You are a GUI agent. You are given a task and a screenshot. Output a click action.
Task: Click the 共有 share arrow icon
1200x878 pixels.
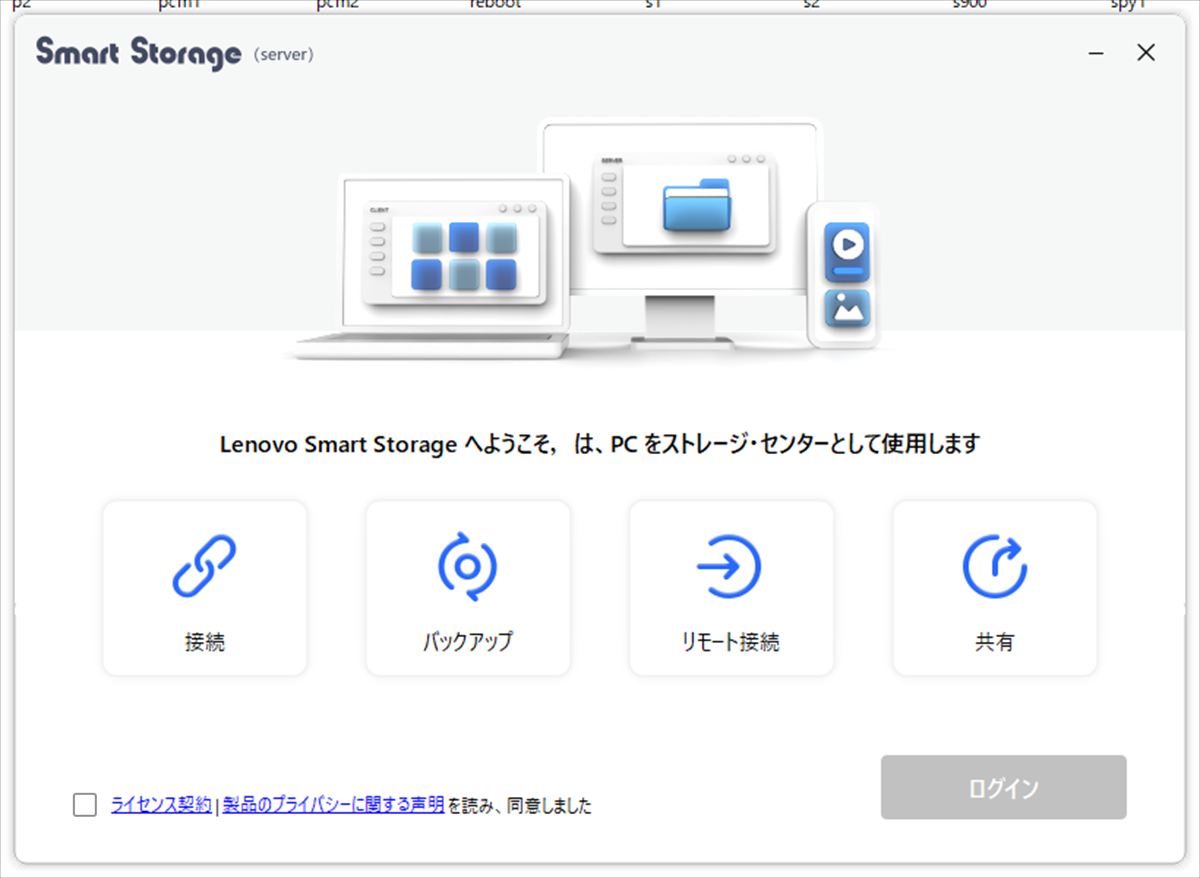[x=994, y=566]
